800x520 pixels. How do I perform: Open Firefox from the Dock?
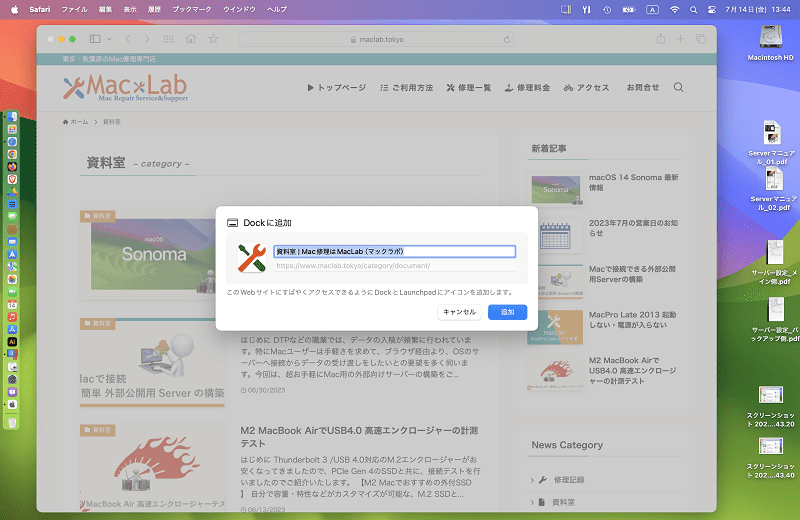point(12,167)
